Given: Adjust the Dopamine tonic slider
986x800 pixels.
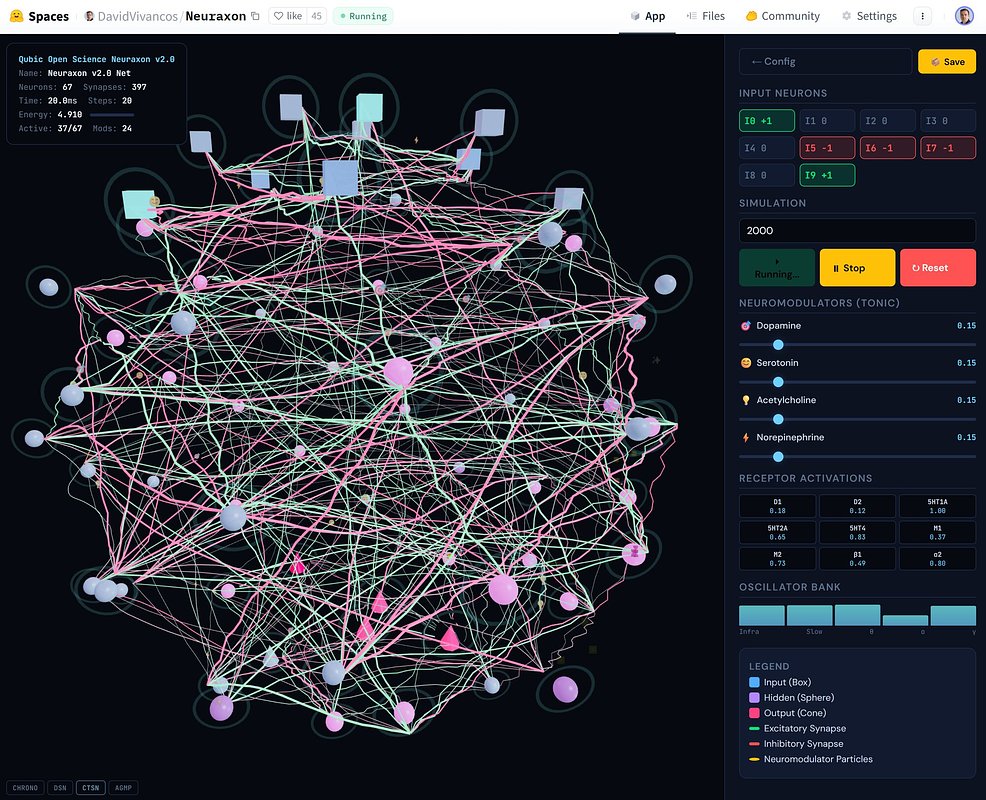Looking at the screenshot, I should click(x=778, y=344).
